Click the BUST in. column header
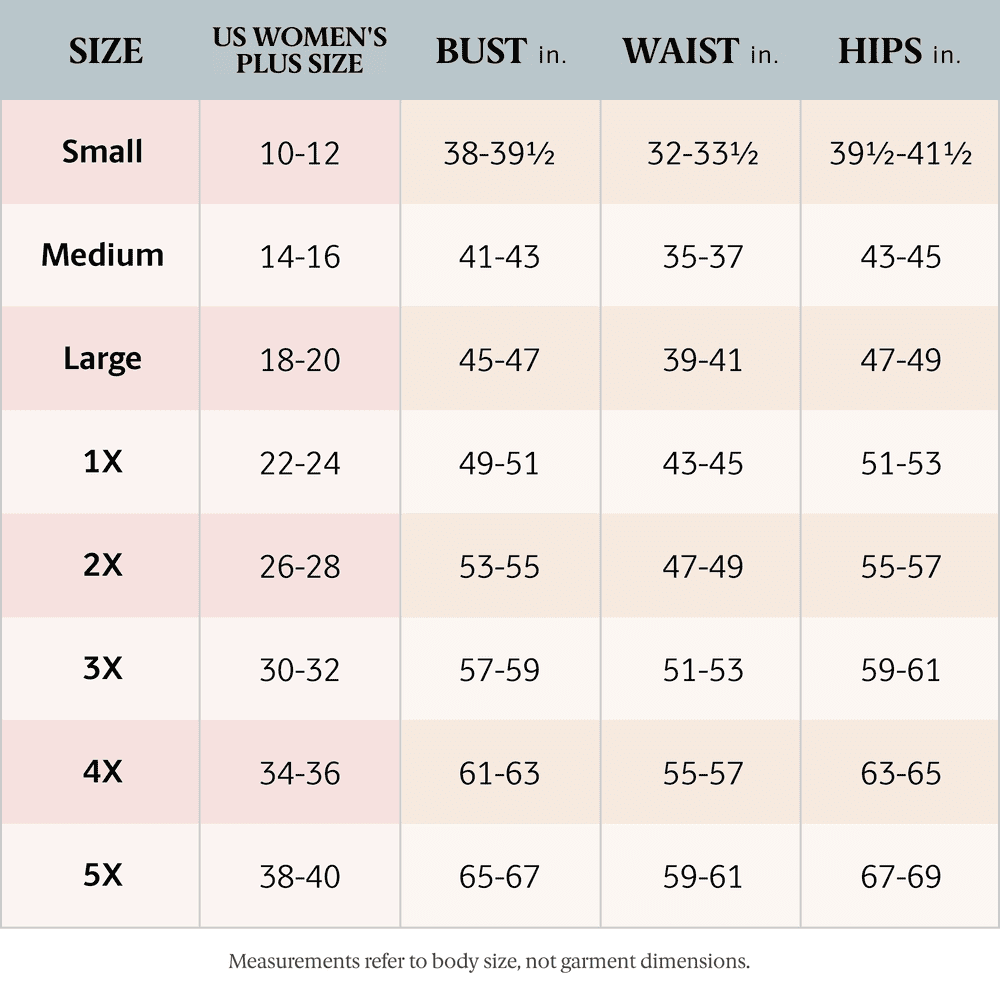1000x1000 pixels. click(500, 51)
